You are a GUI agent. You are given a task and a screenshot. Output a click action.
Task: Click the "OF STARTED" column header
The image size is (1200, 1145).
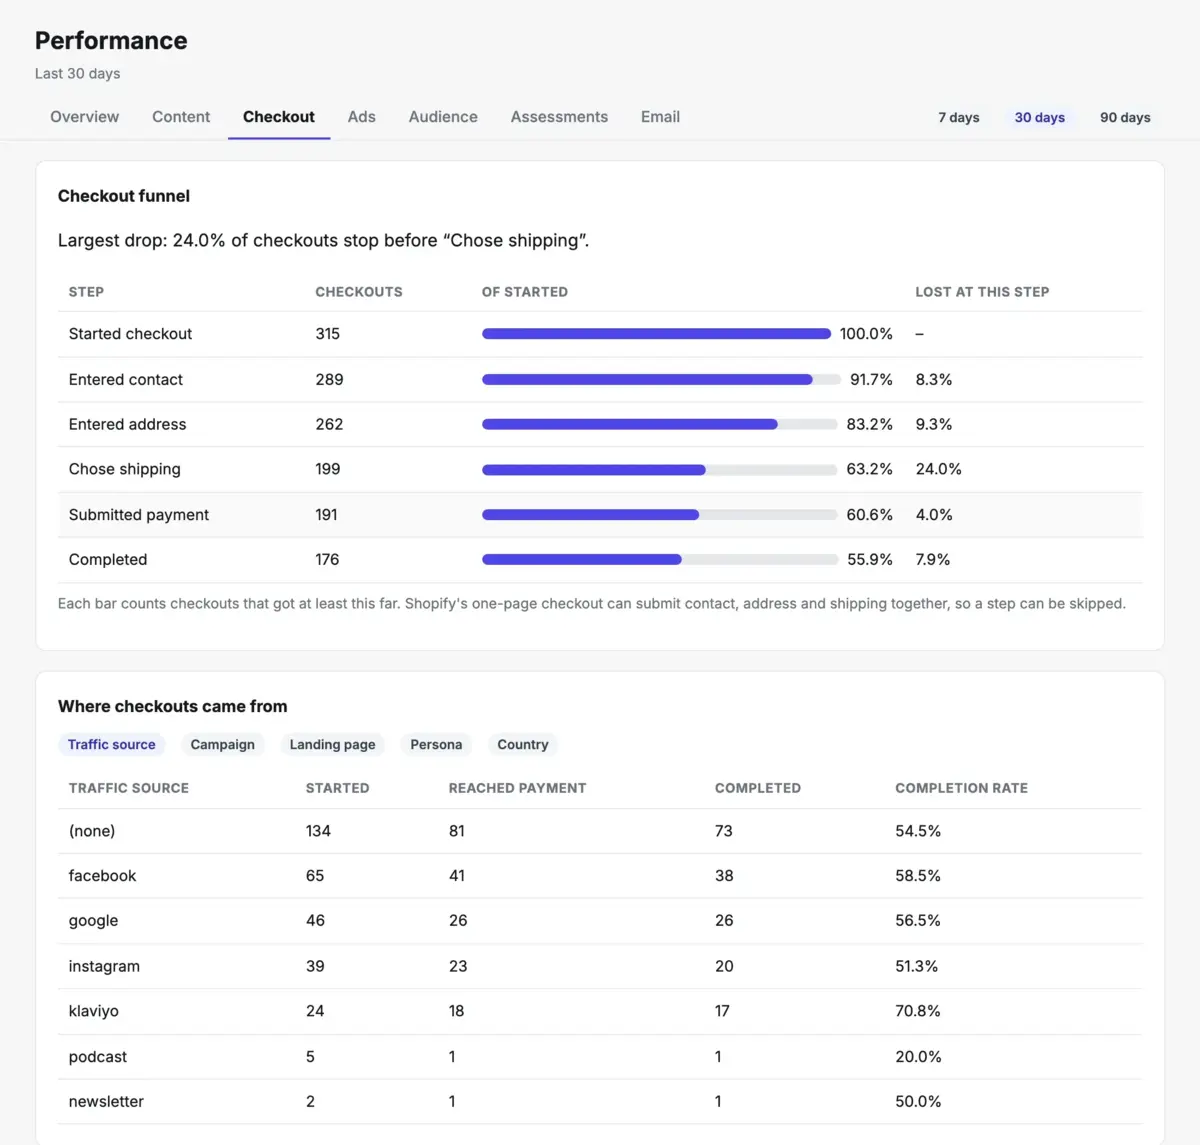525,292
